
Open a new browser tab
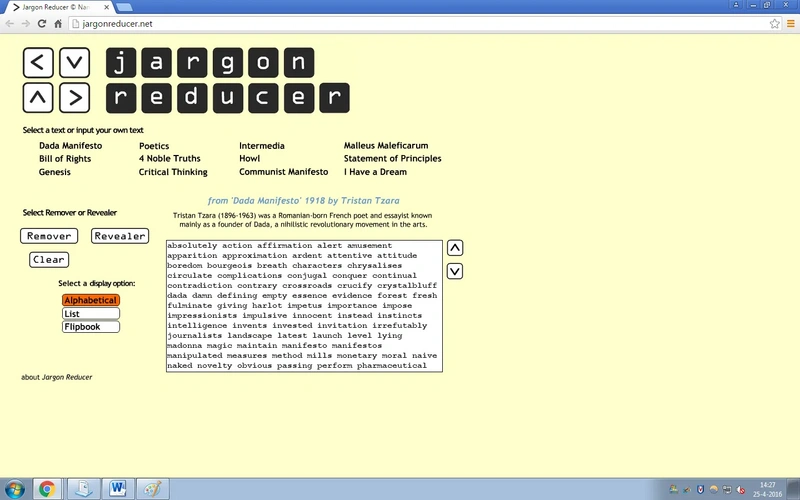[x=124, y=7]
